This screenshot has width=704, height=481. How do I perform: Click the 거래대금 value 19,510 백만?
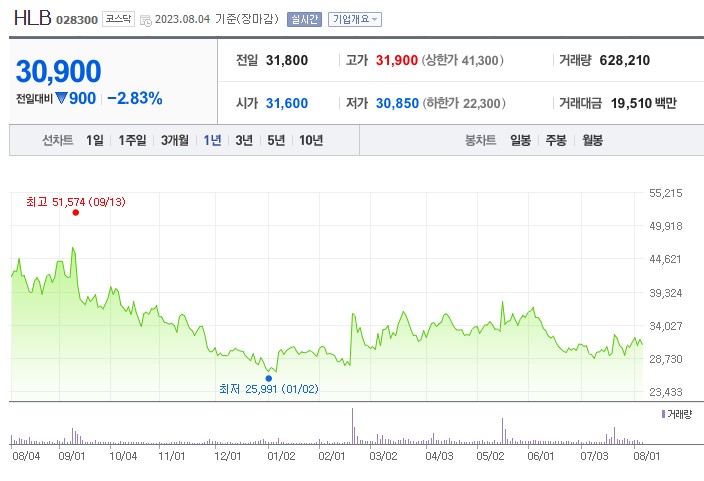[643, 103]
